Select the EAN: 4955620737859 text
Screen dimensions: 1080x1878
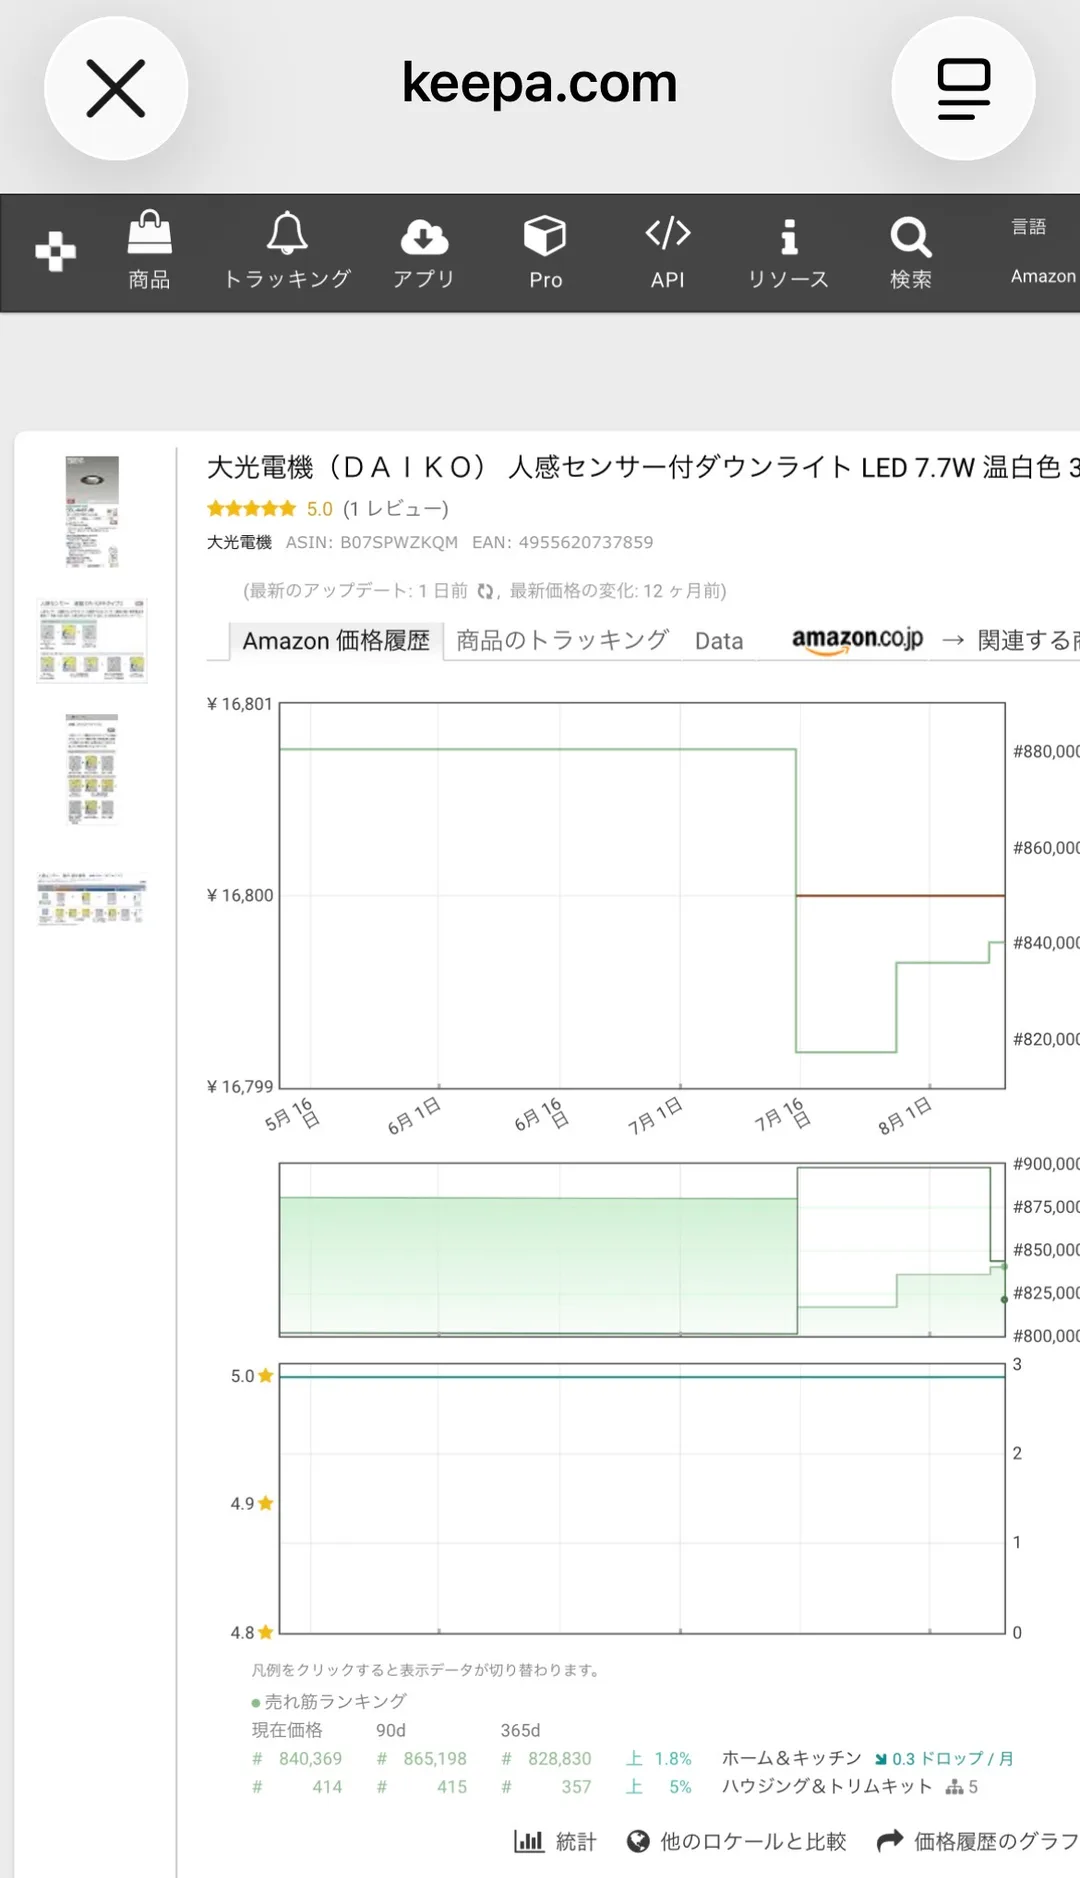coord(563,542)
